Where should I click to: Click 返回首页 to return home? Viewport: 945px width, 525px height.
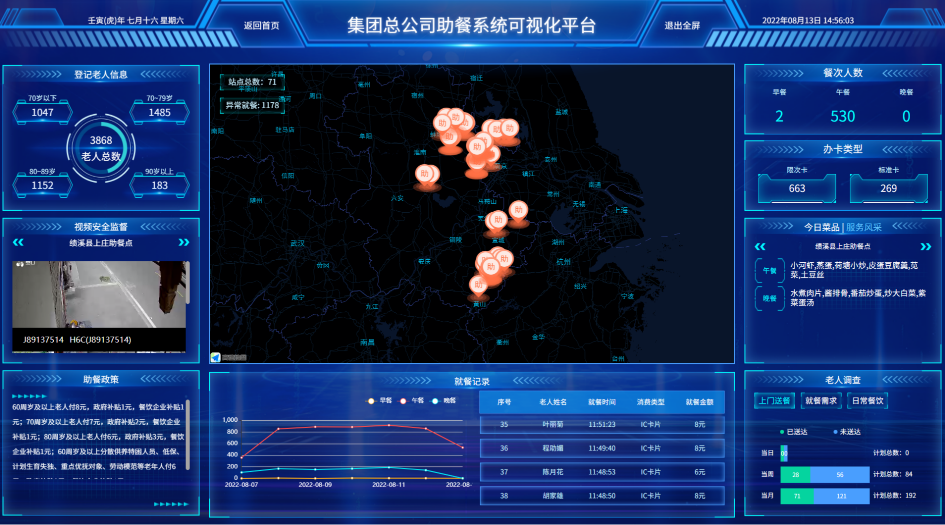click(x=262, y=25)
